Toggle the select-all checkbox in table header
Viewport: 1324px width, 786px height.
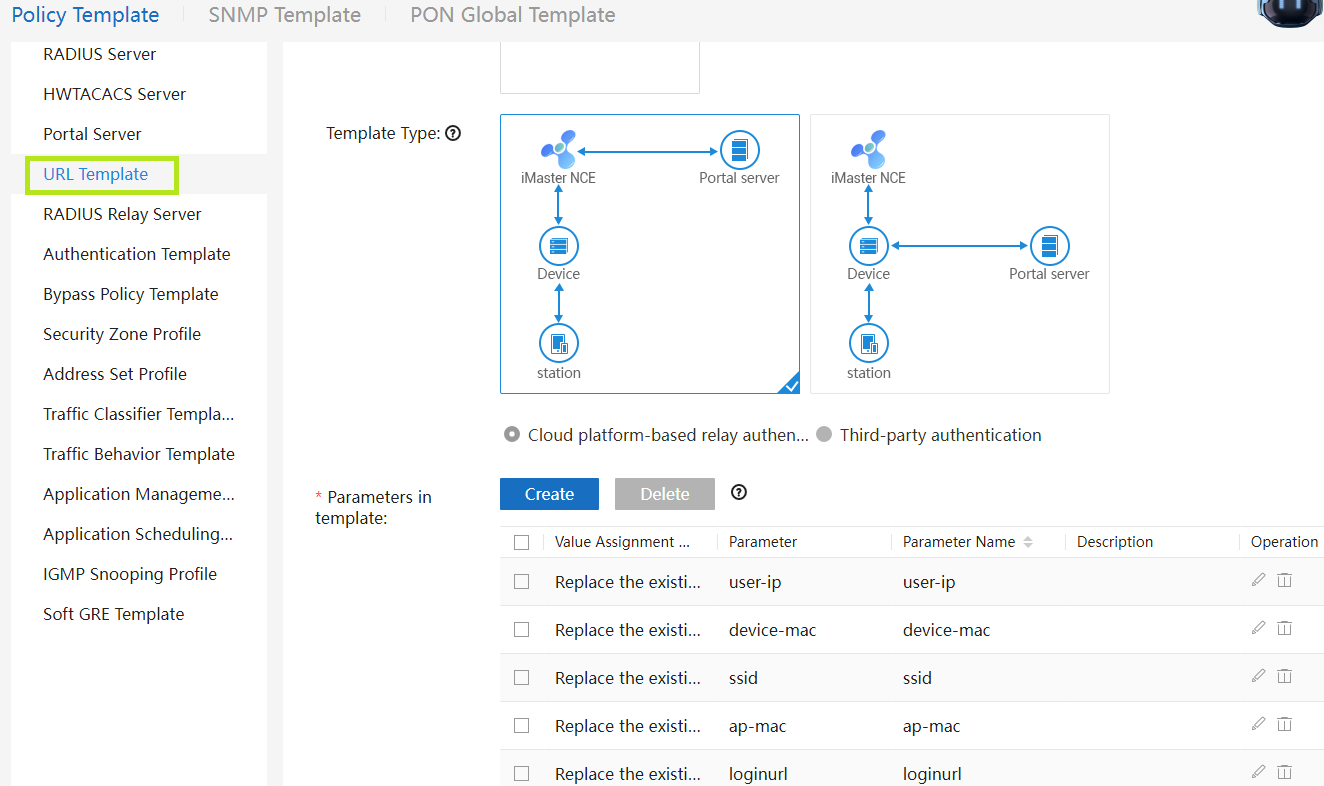click(521, 542)
